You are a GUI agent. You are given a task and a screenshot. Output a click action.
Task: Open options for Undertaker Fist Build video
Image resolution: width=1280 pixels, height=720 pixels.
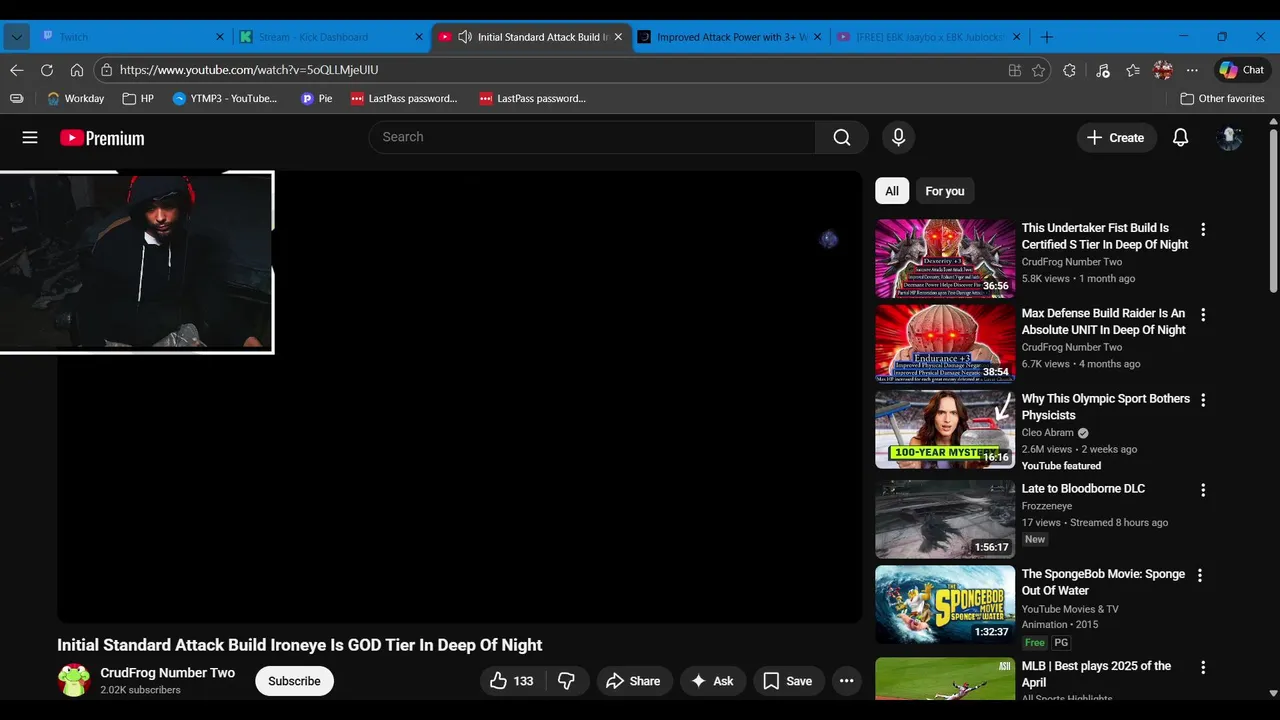point(1203,229)
